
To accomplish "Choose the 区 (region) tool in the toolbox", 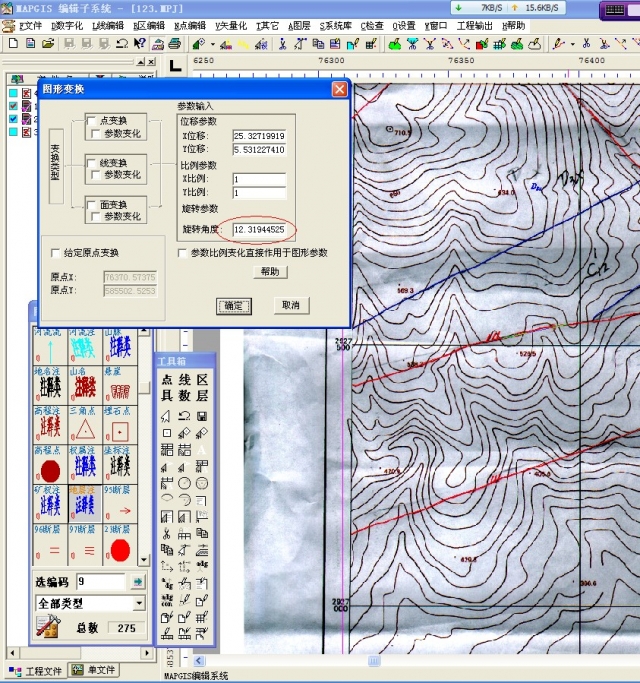I will (x=201, y=380).
